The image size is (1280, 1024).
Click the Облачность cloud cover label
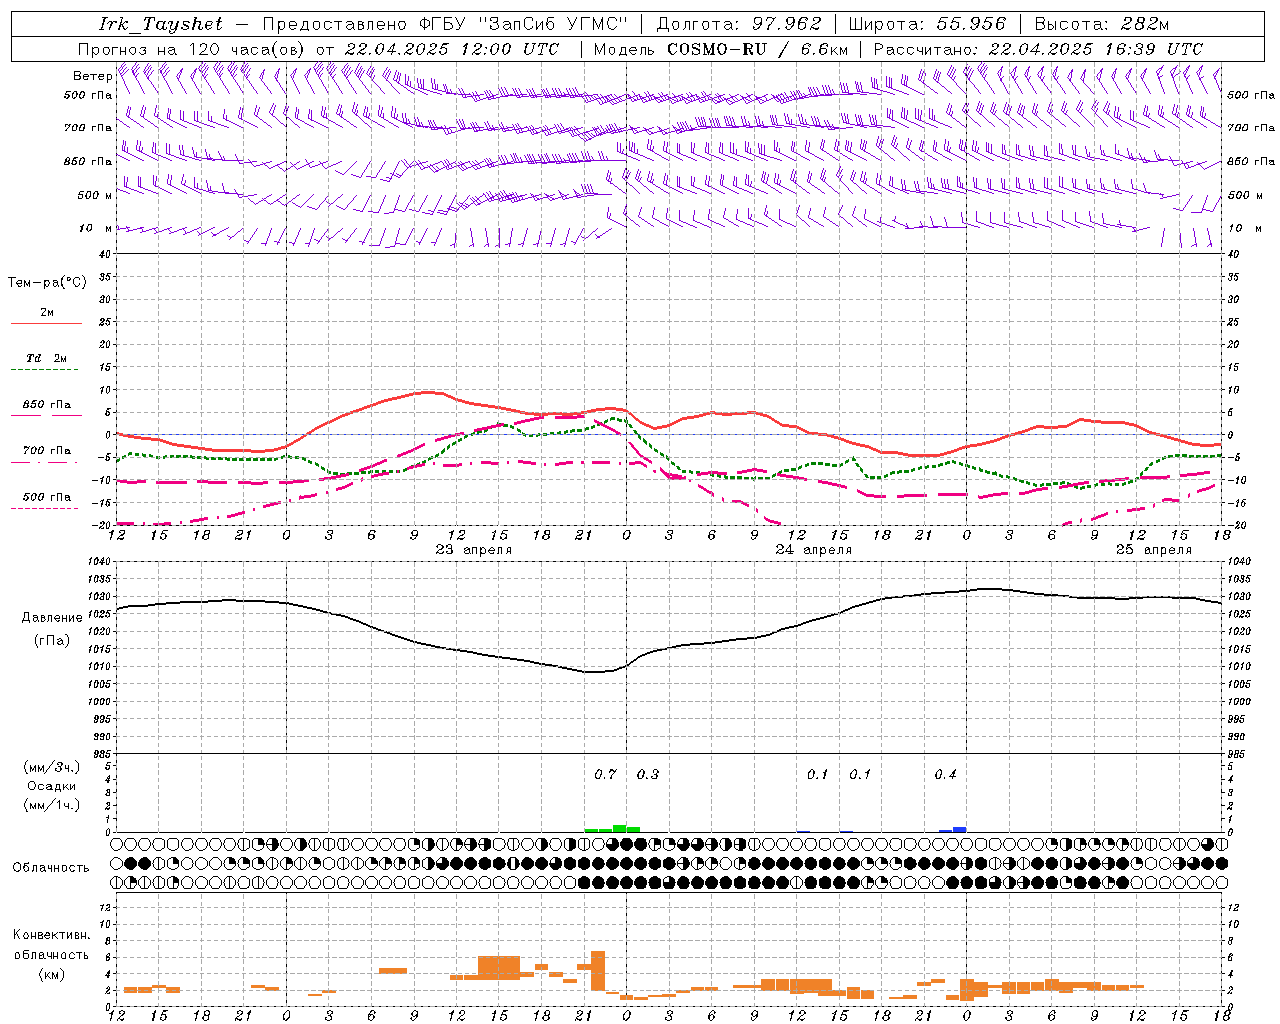click(x=51, y=867)
